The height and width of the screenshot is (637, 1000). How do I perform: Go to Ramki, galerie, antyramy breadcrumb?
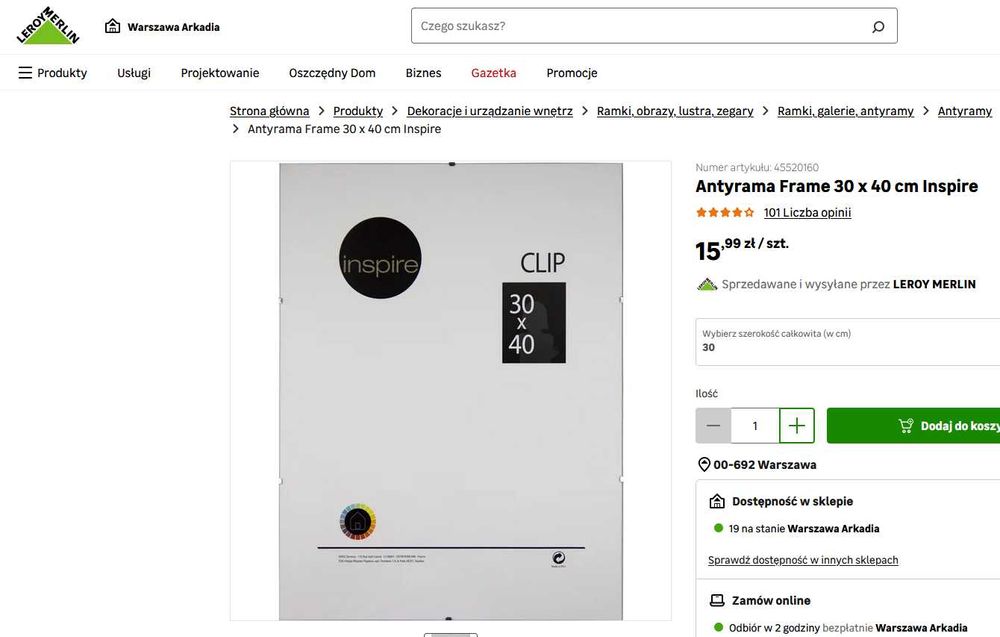tap(846, 111)
